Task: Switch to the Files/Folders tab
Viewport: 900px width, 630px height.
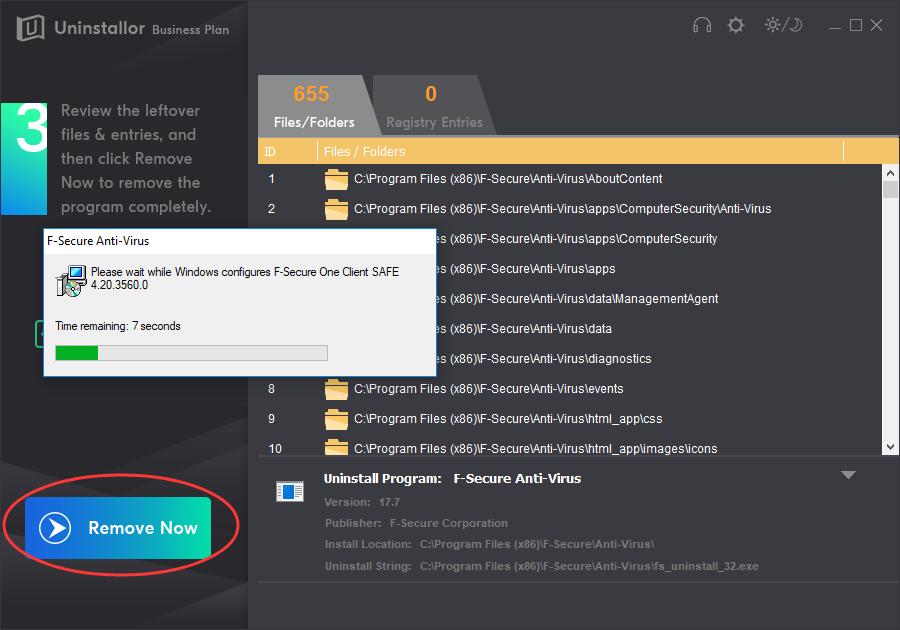Action: [314, 106]
